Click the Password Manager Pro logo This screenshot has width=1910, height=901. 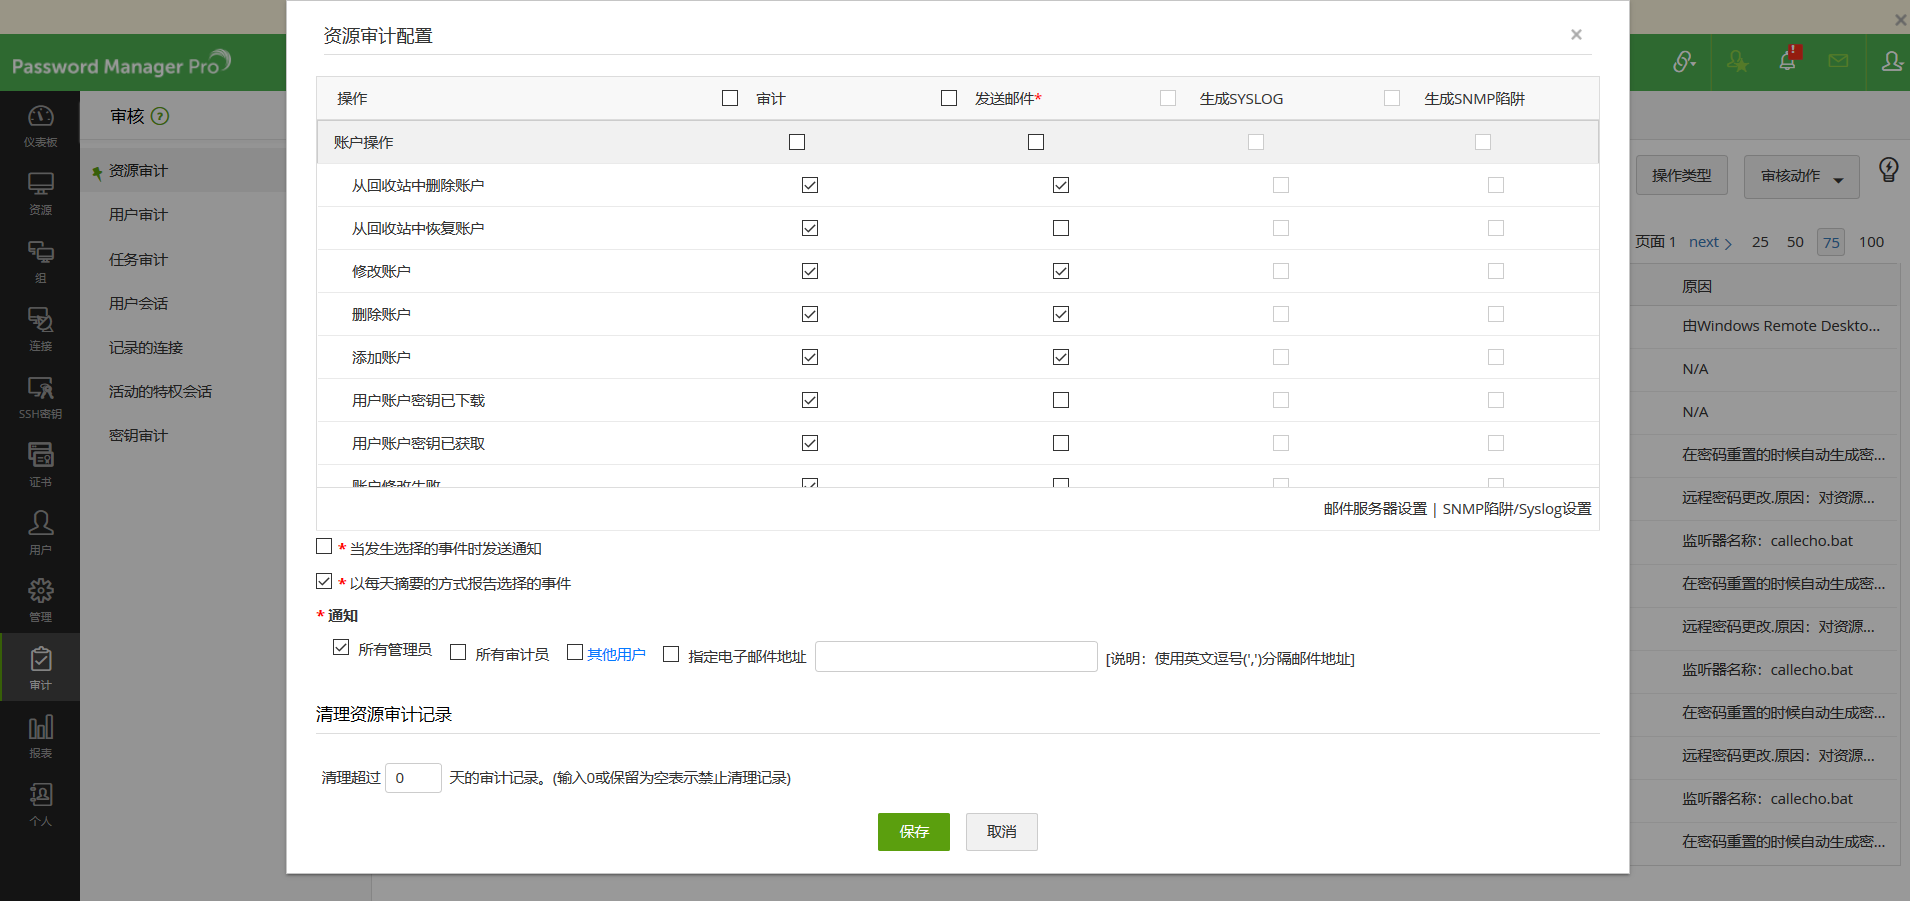121,64
